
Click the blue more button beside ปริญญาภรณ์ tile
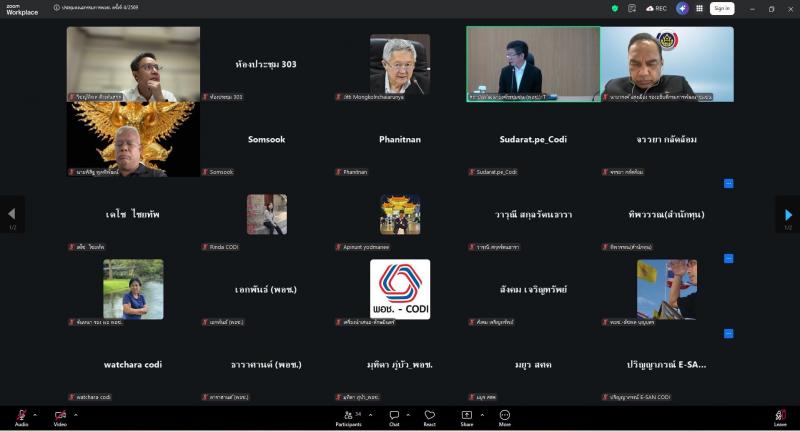(729, 334)
